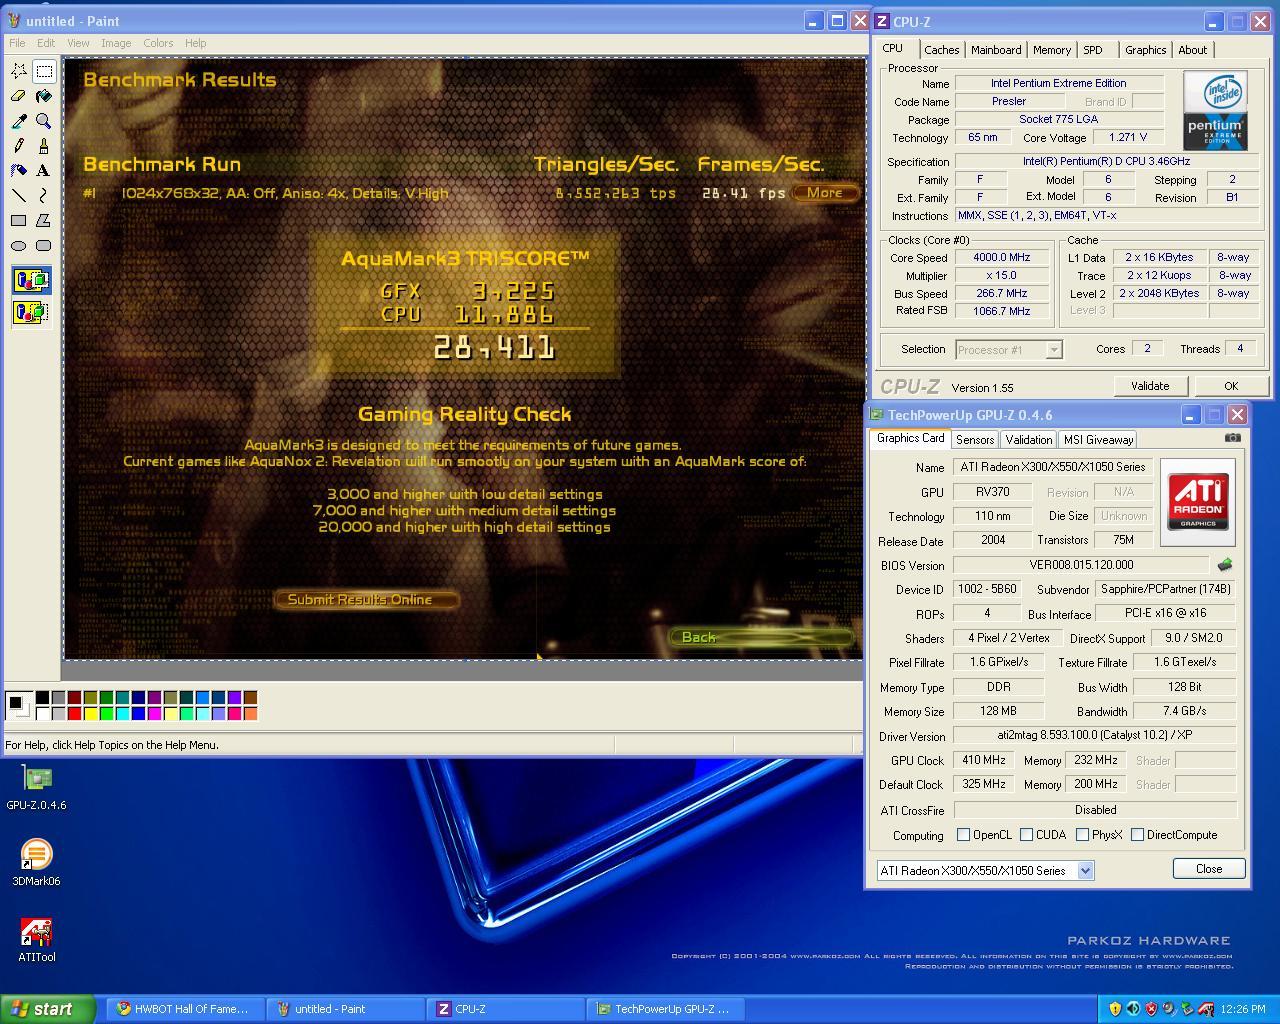Click the OK button in CPU-Z

(1231, 386)
